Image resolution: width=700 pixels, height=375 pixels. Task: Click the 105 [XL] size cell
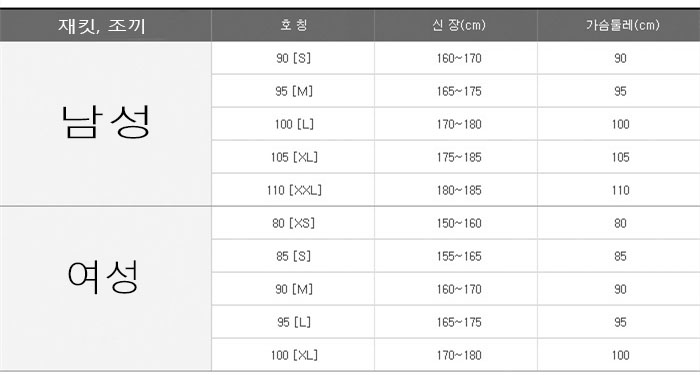293,157
